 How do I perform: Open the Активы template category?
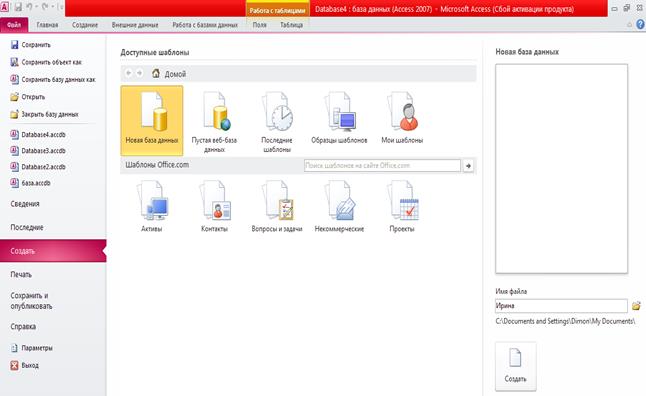pos(152,206)
